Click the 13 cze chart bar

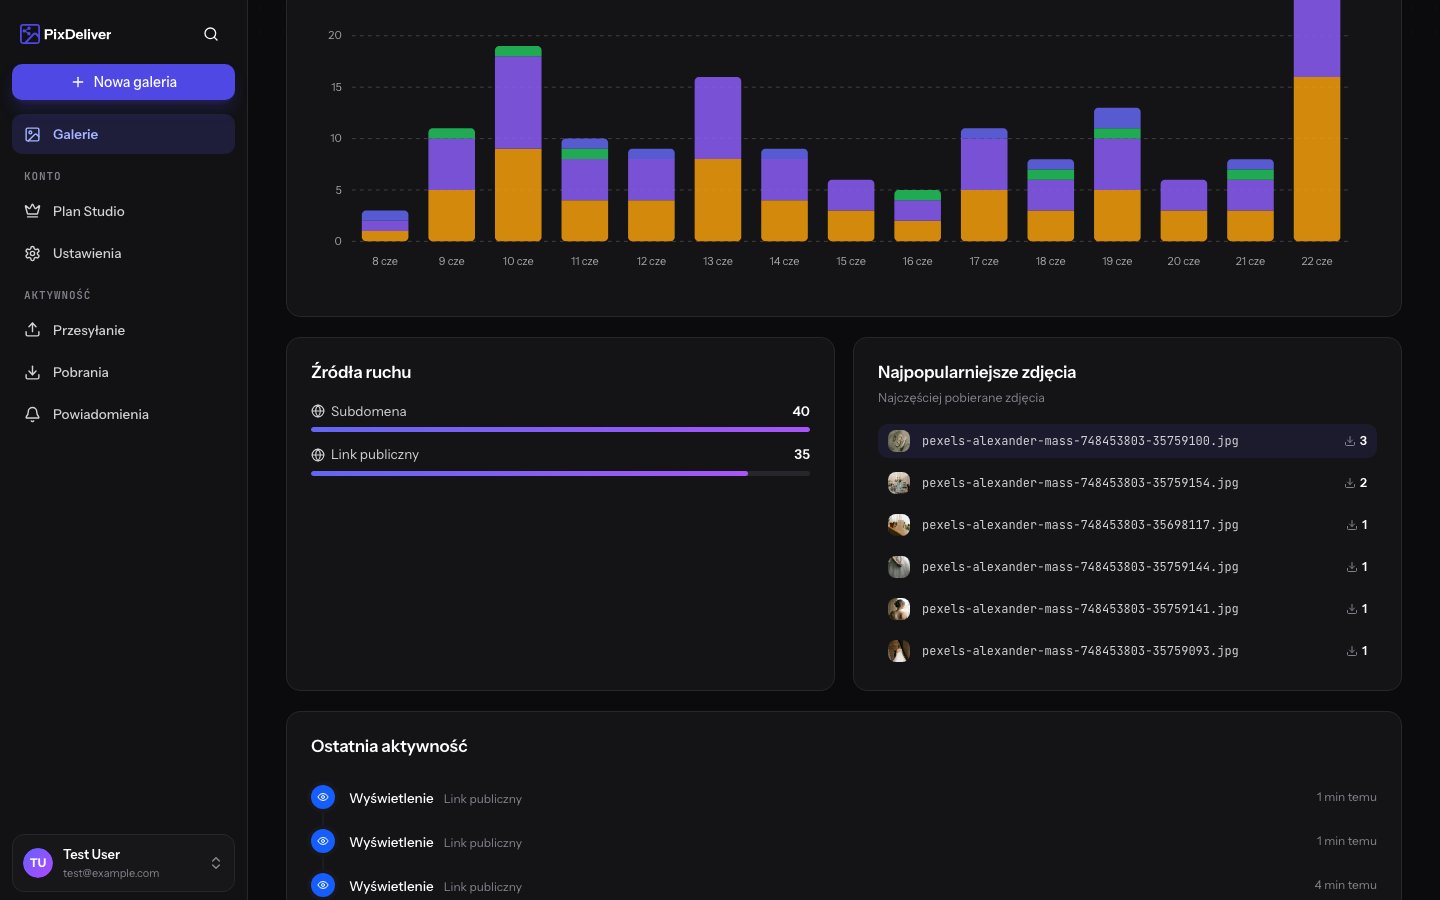click(x=718, y=159)
